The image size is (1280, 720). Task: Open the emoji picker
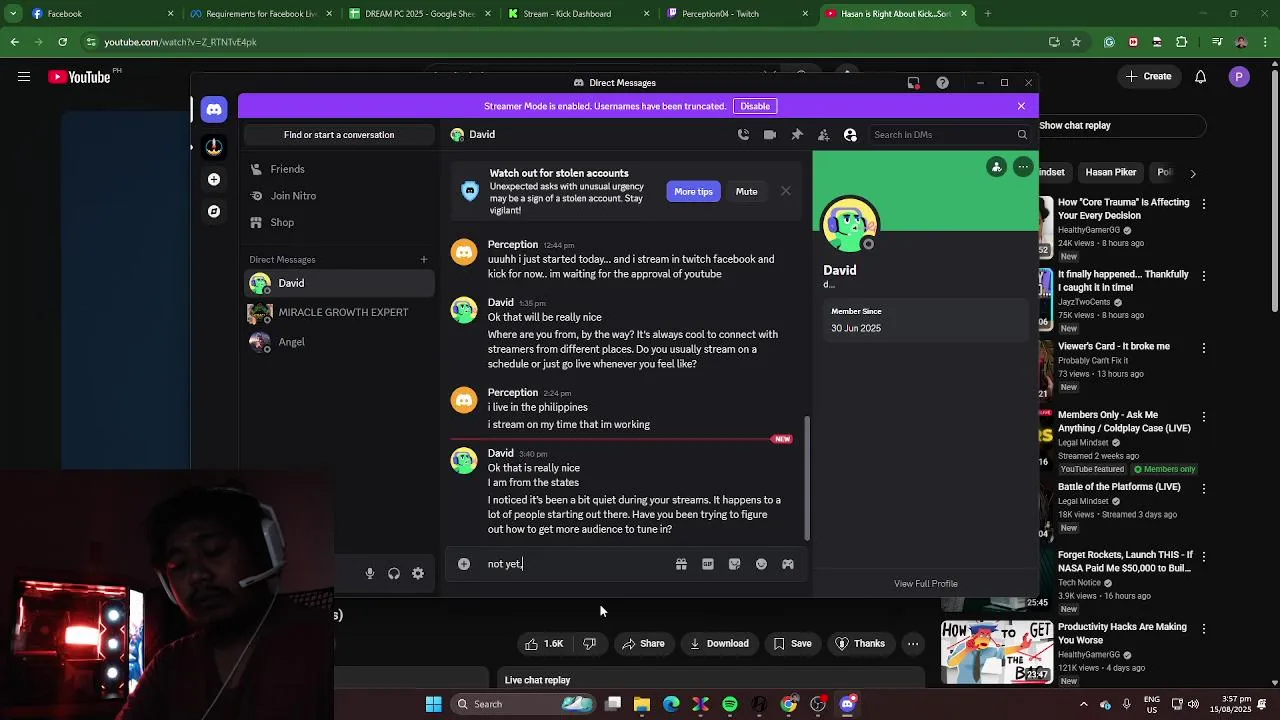(x=761, y=564)
